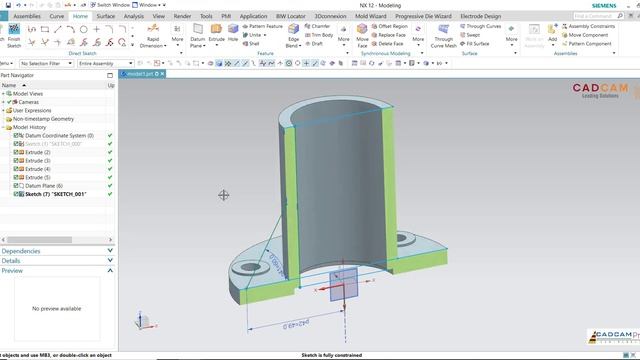640x360 pixels.
Task: Select the Assembly Constraints command
Action: (x=588, y=26)
